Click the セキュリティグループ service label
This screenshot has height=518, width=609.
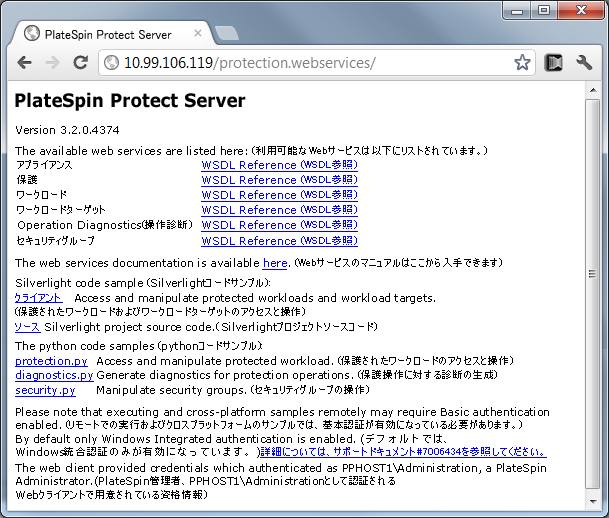point(56,241)
